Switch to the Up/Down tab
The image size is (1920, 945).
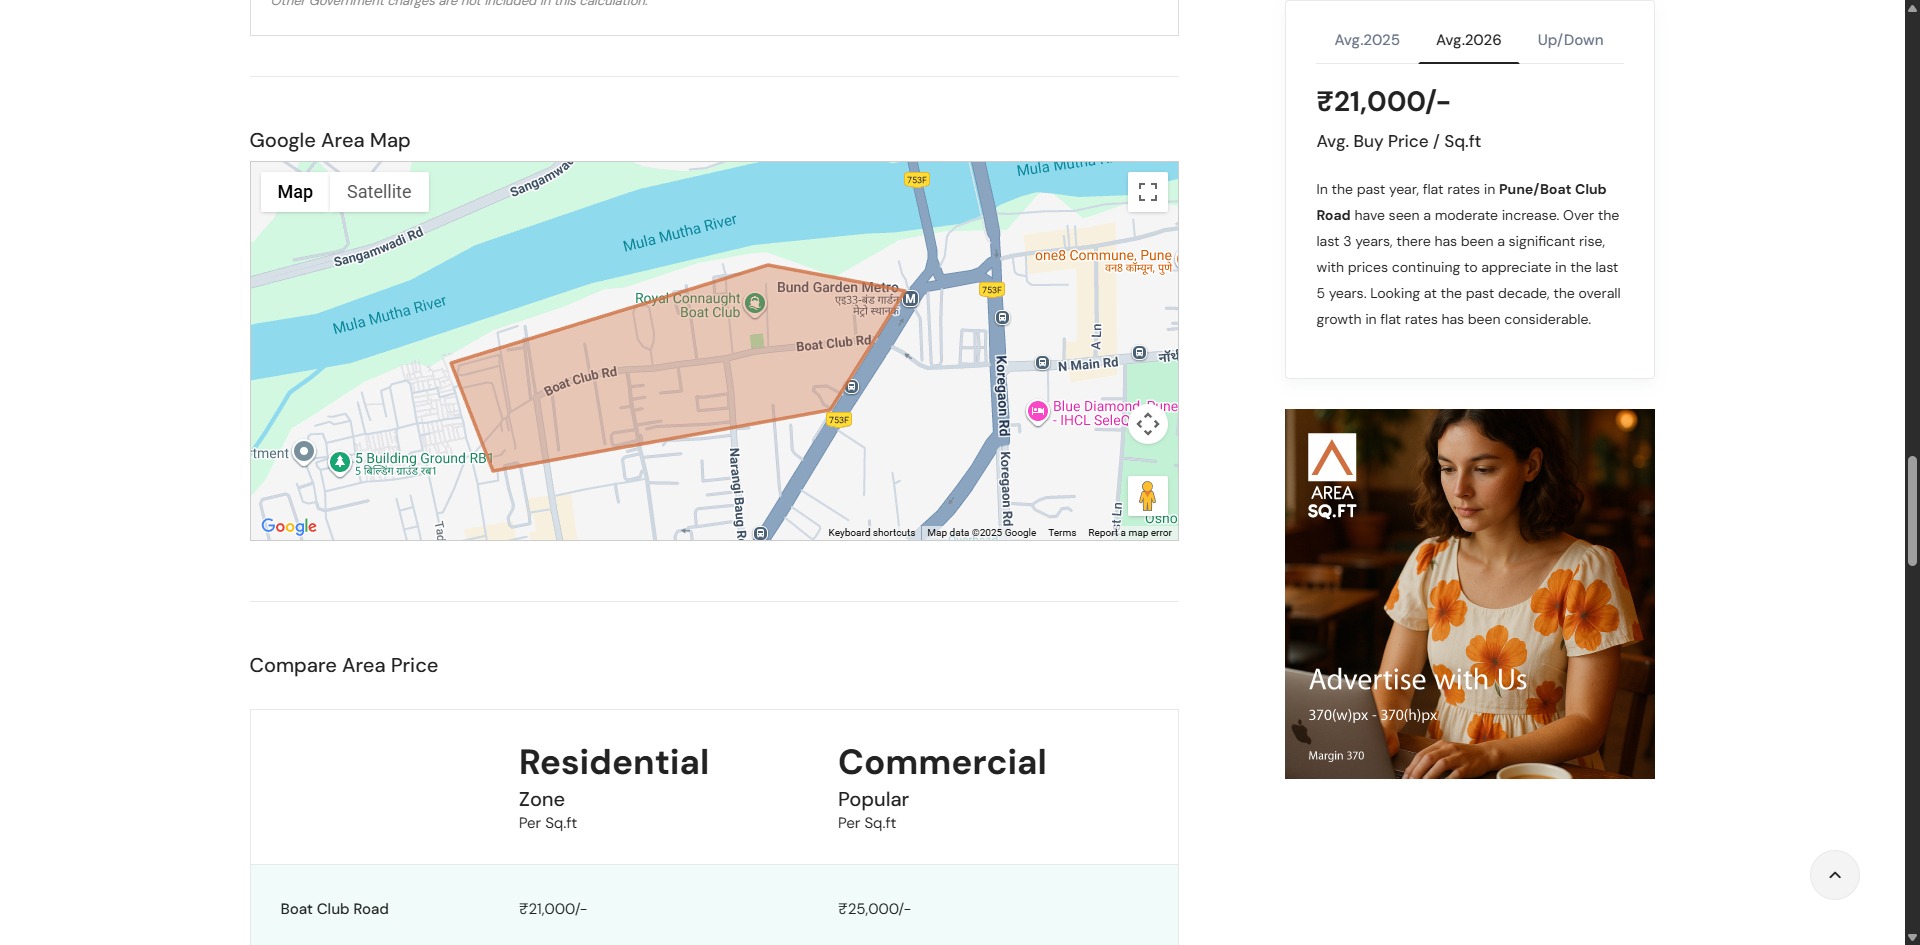(x=1570, y=40)
